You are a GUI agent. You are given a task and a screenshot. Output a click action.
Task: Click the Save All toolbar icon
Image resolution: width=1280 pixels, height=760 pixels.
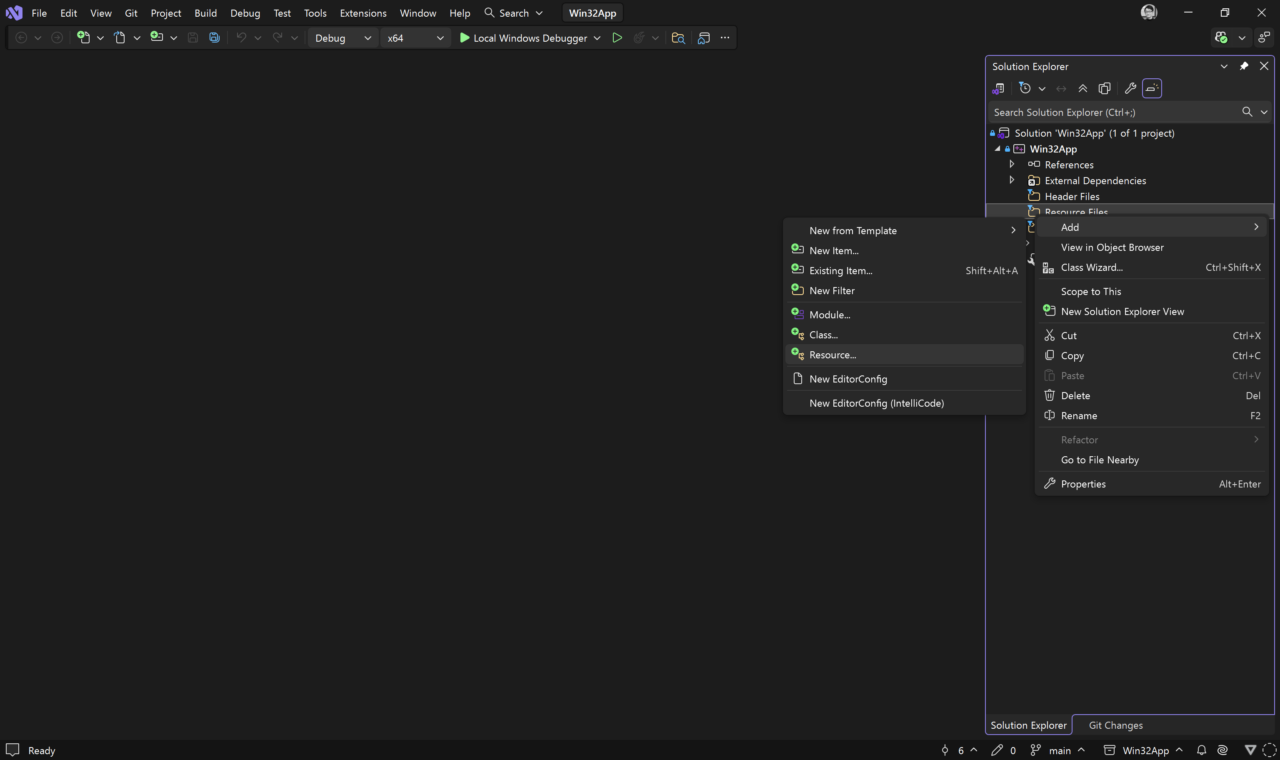[x=214, y=38]
